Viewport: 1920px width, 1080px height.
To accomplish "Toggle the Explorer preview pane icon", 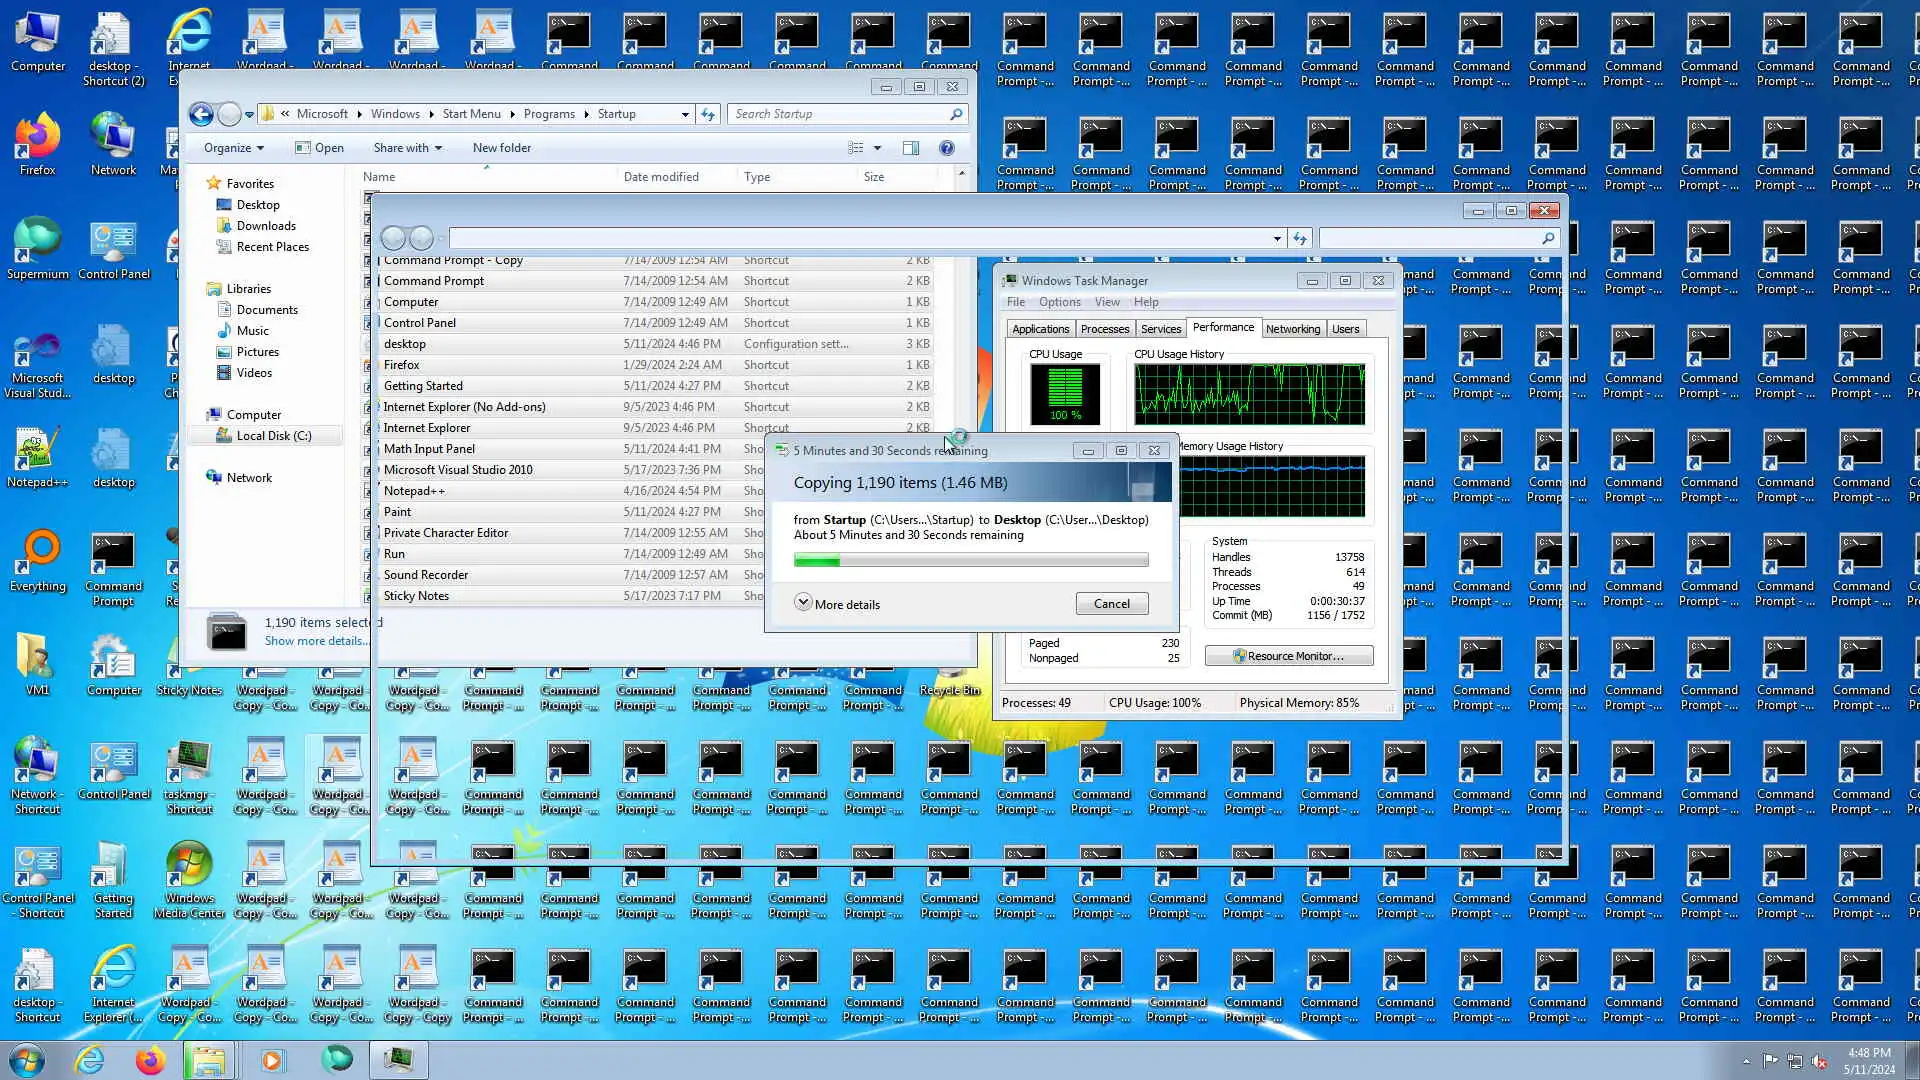I will pos(910,148).
